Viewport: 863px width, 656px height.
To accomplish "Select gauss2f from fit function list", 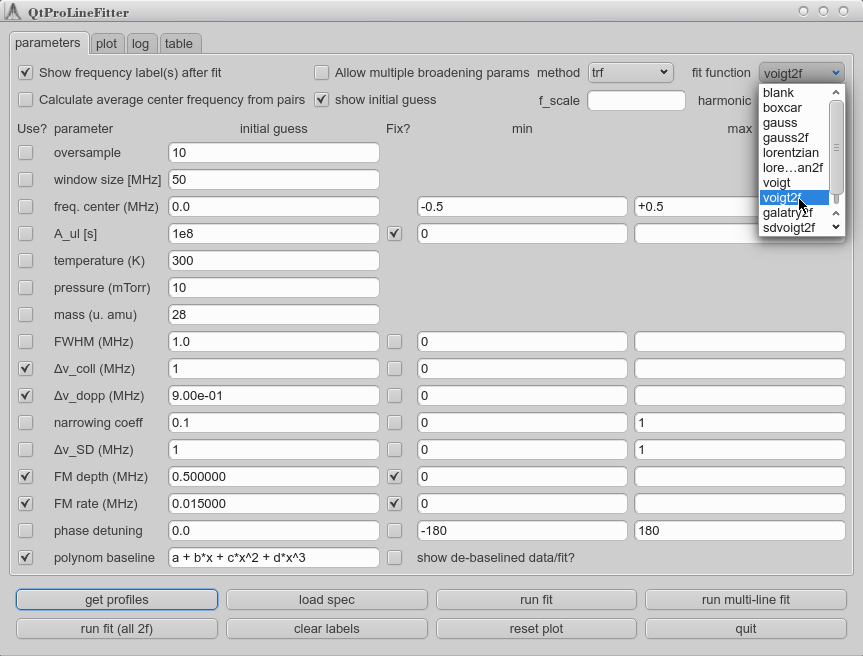I will (x=786, y=138).
